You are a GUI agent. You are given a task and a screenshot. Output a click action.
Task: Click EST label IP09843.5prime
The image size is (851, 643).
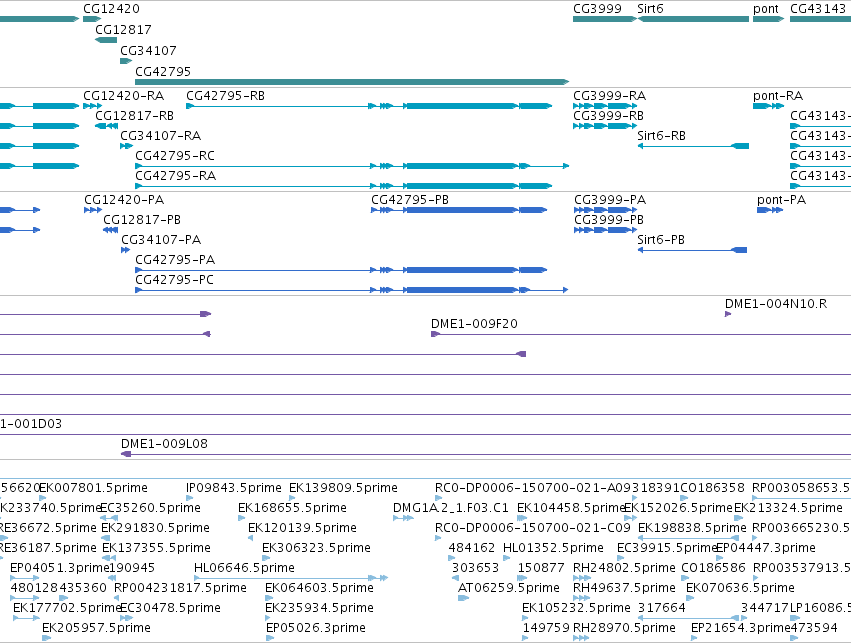233,488
